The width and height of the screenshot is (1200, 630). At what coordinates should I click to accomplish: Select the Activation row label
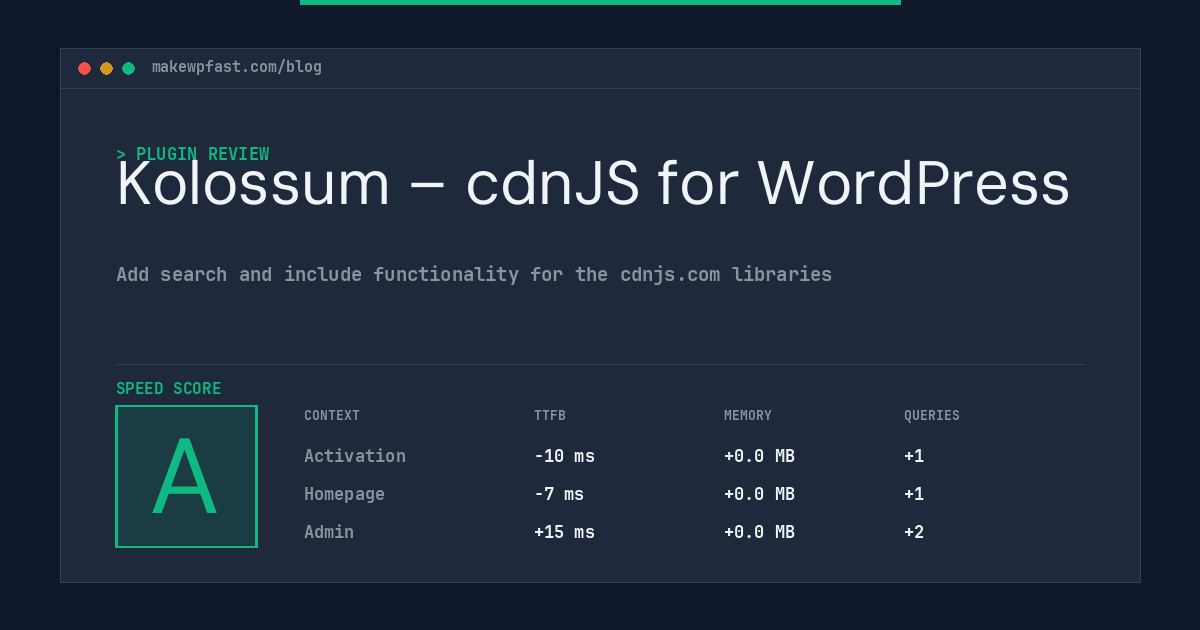(355, 456)
